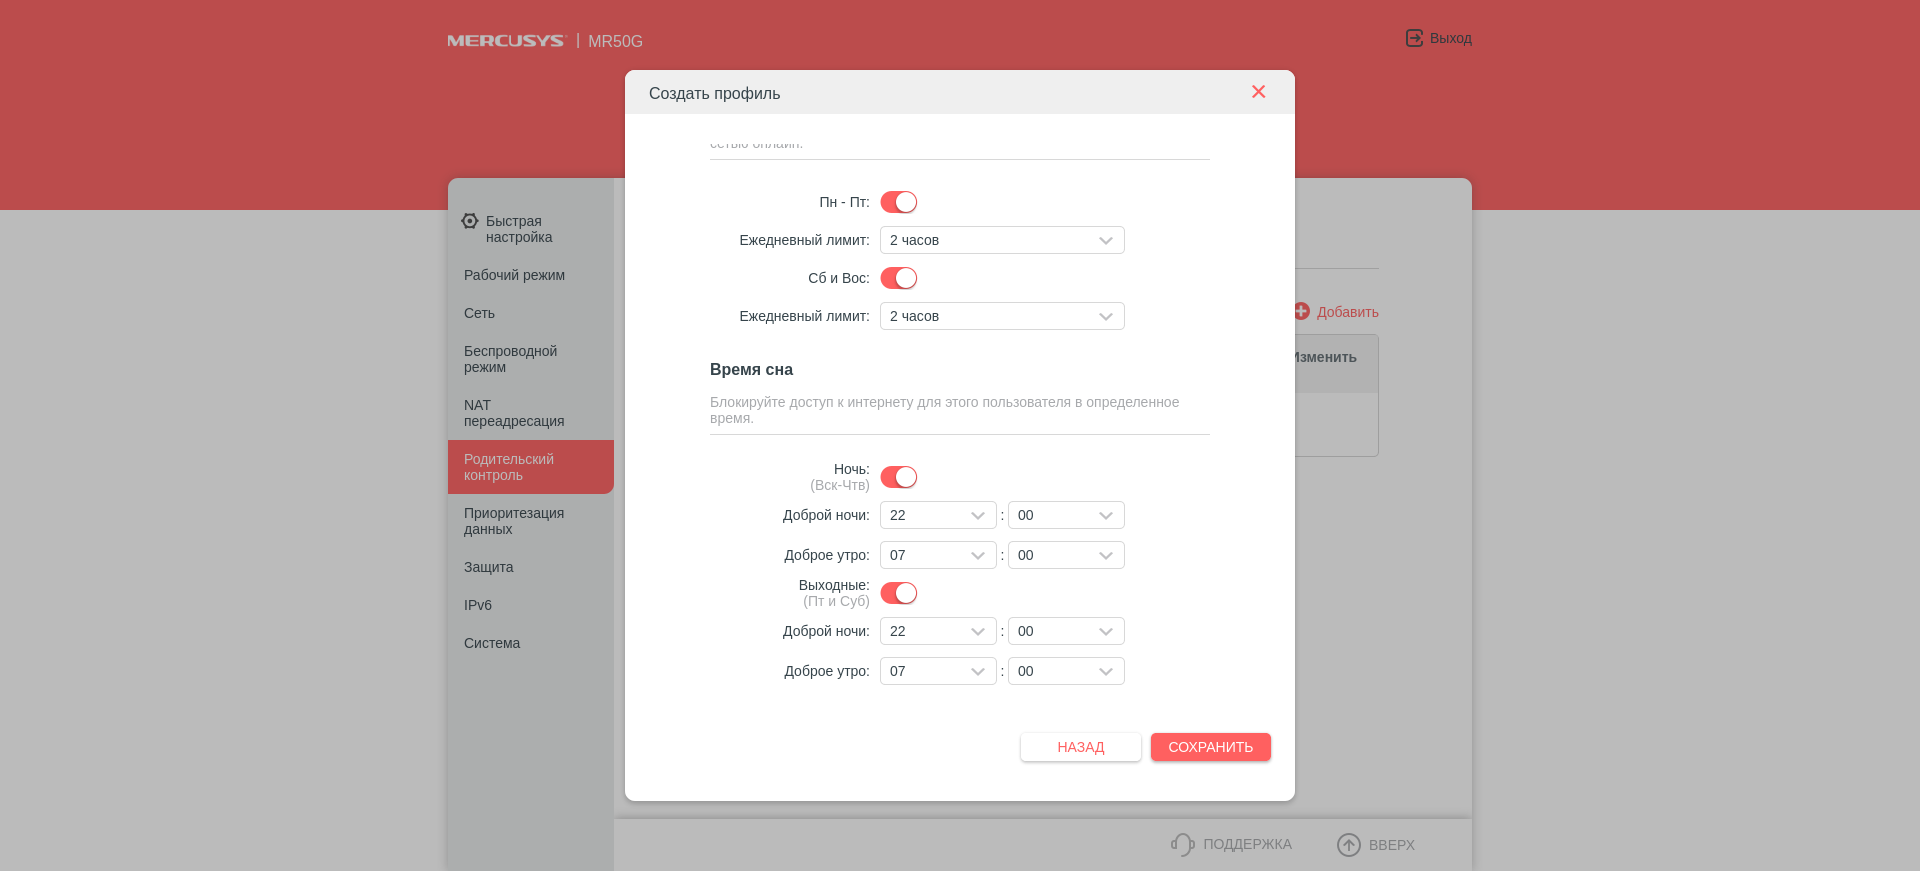Image resolution: width=1920 pixels, height=871 pixels.
Task: Open the Ночь Доброе утро hour dropdown
Action: [x=937, y=555]
